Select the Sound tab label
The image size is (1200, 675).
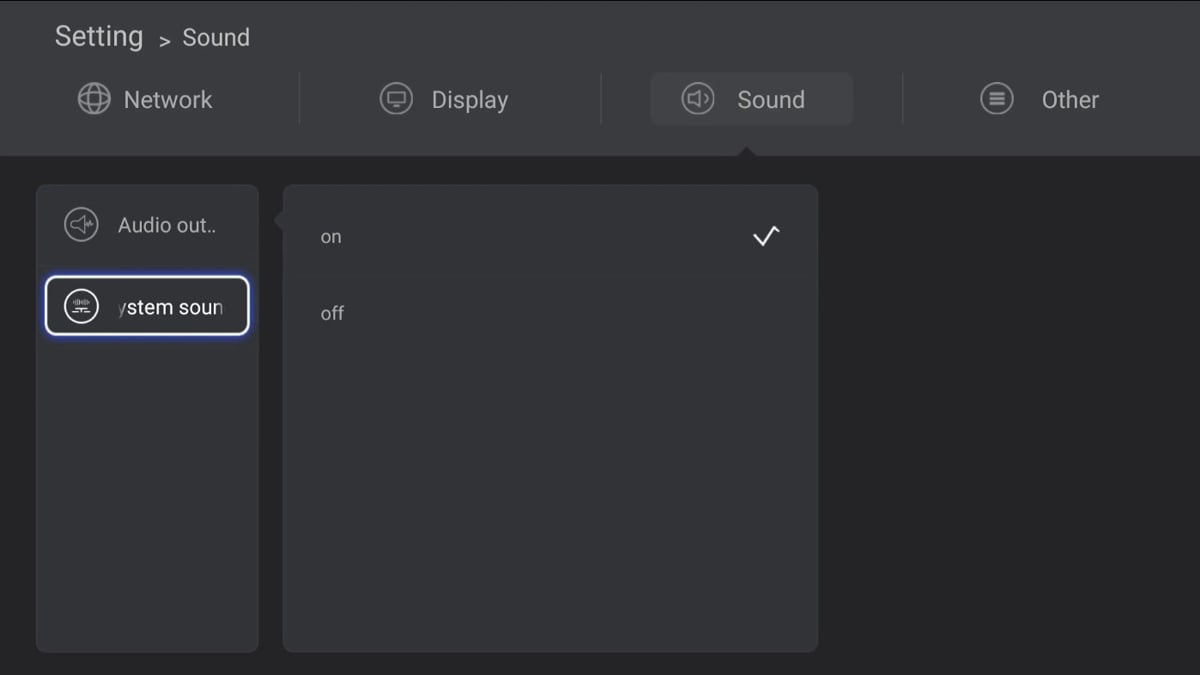pyautogui.click(x=771, y=100)
